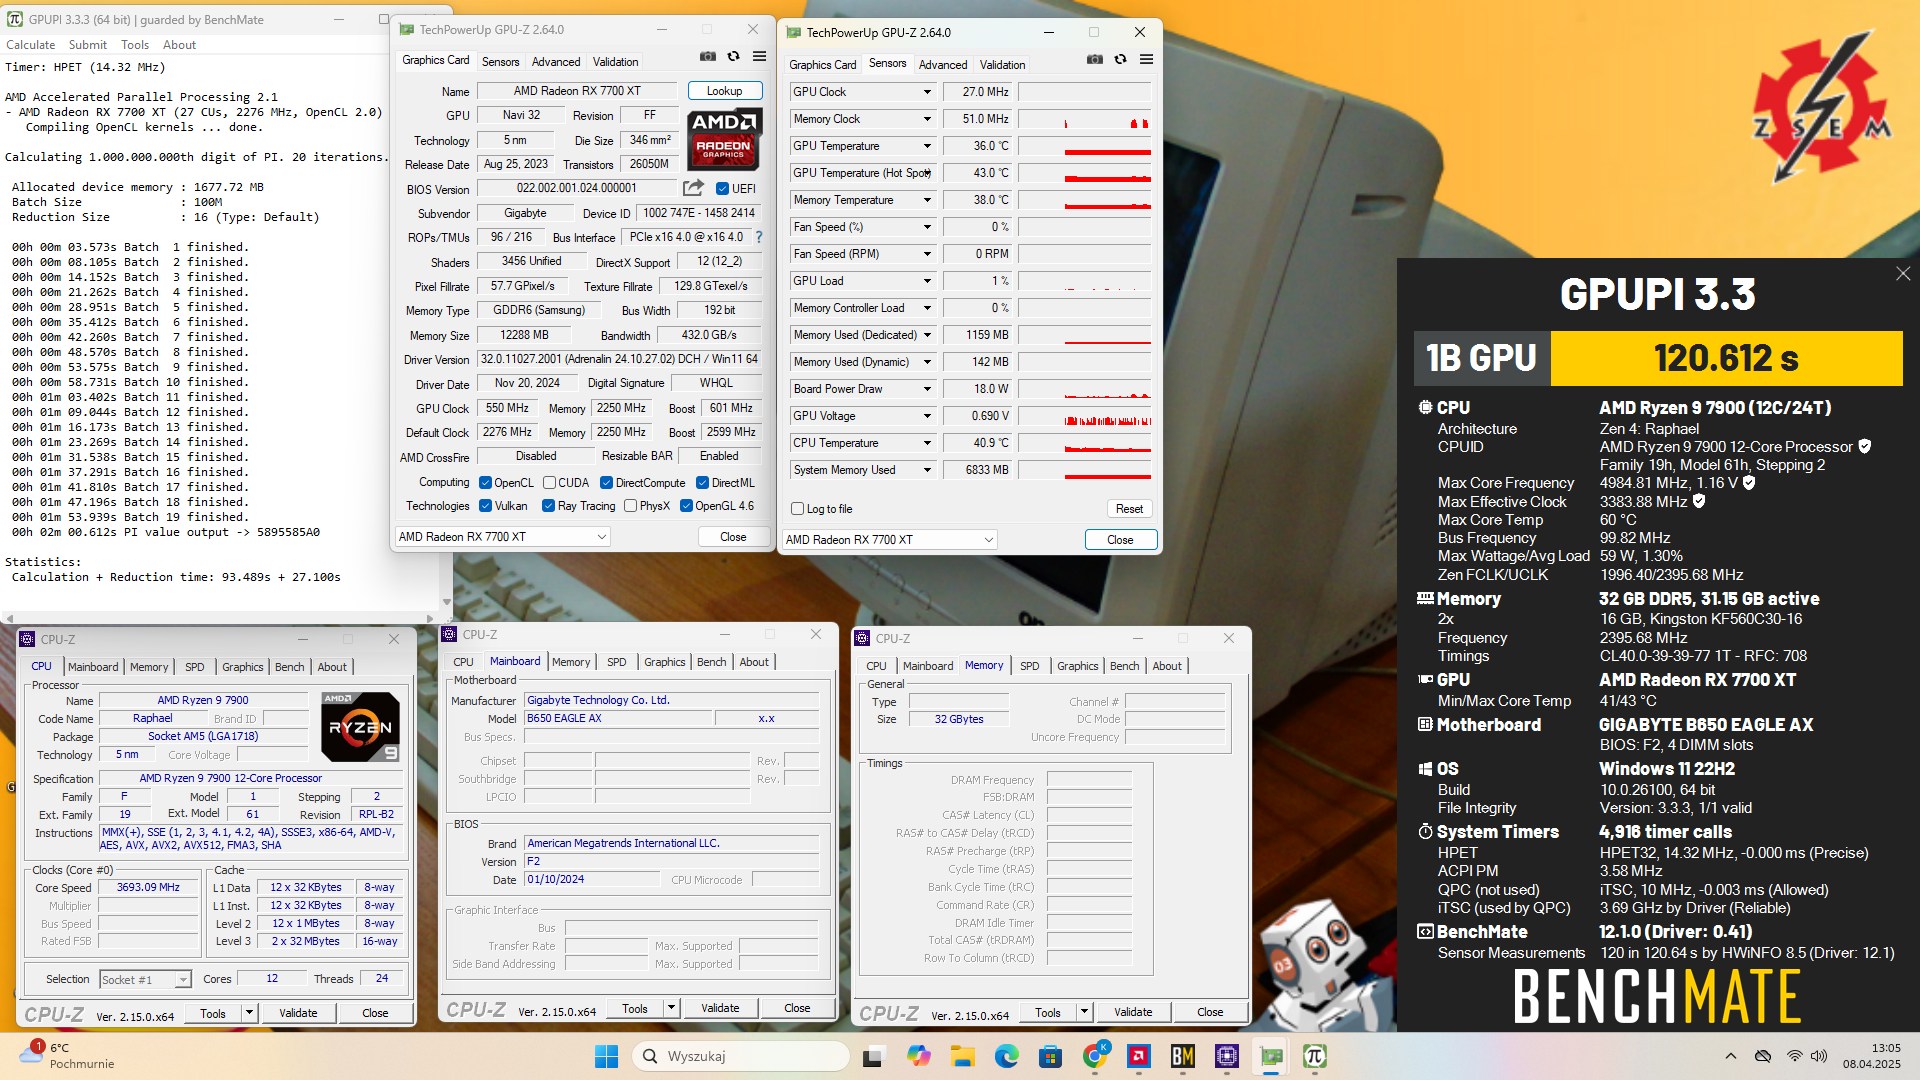The width and height of the screenshot is (1920, 1080).
Task: Open Submit menu in GPUPI
Action: click(x=88, y=45)
